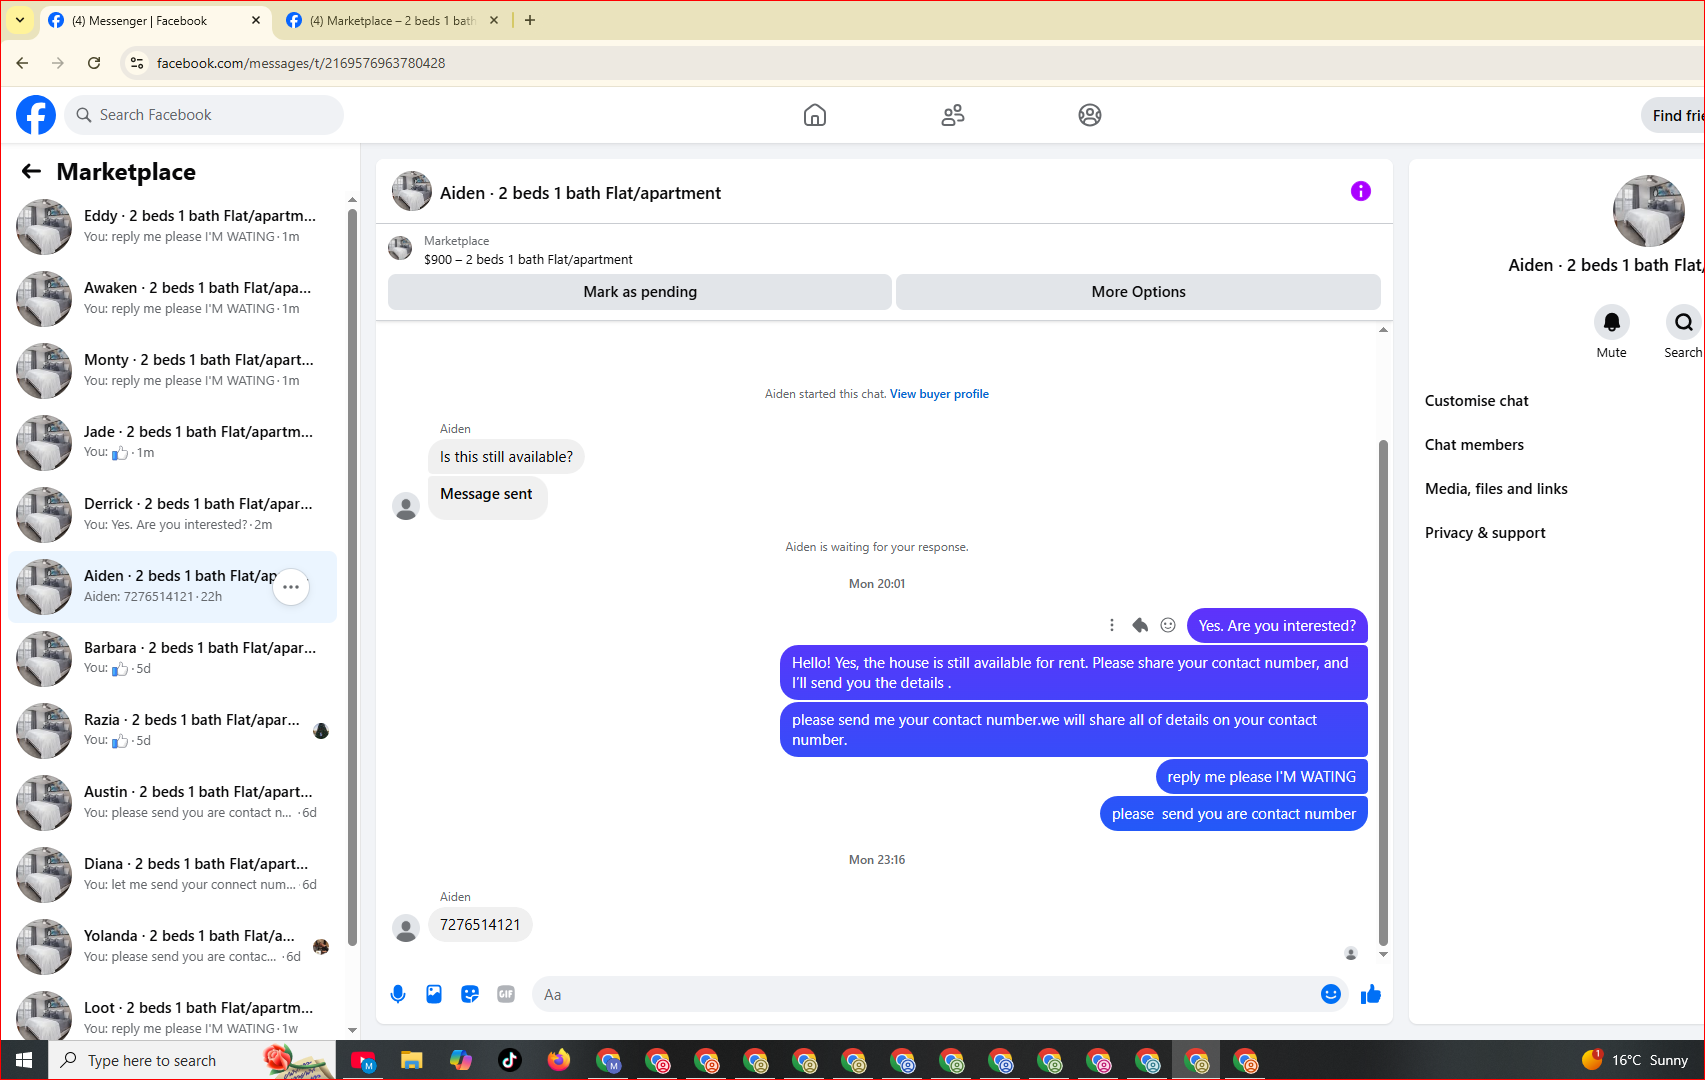1705x1080 pixels.
Task: Open the chat with Yolanda
Action: [x=172, y=947]
